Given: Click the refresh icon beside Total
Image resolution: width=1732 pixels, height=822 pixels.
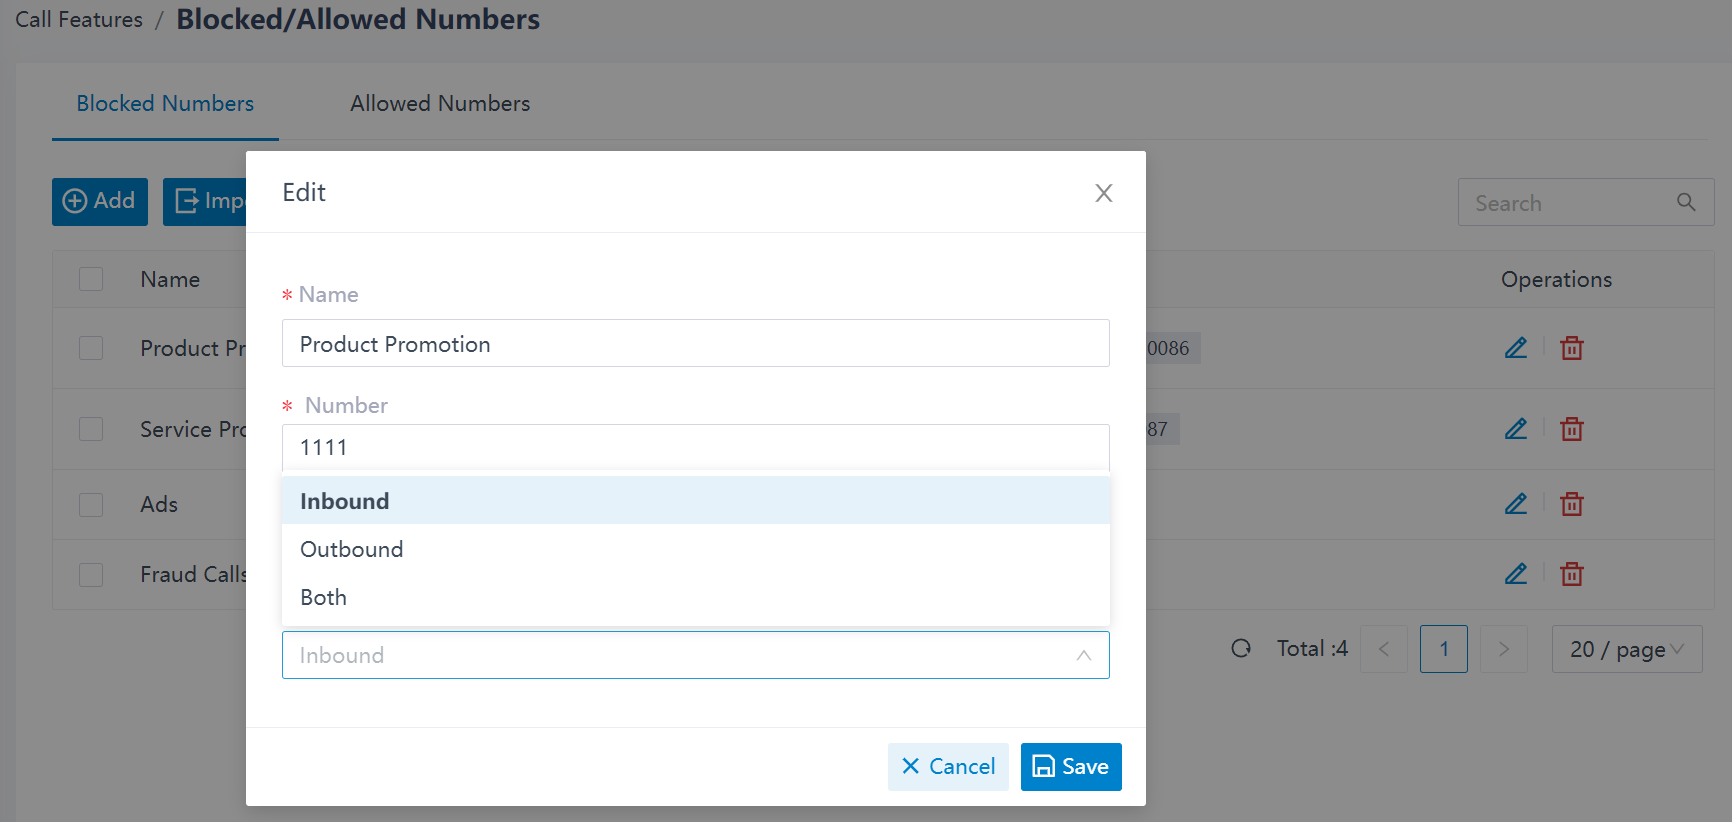Looking at the screenshot, I should (1241, 648).
